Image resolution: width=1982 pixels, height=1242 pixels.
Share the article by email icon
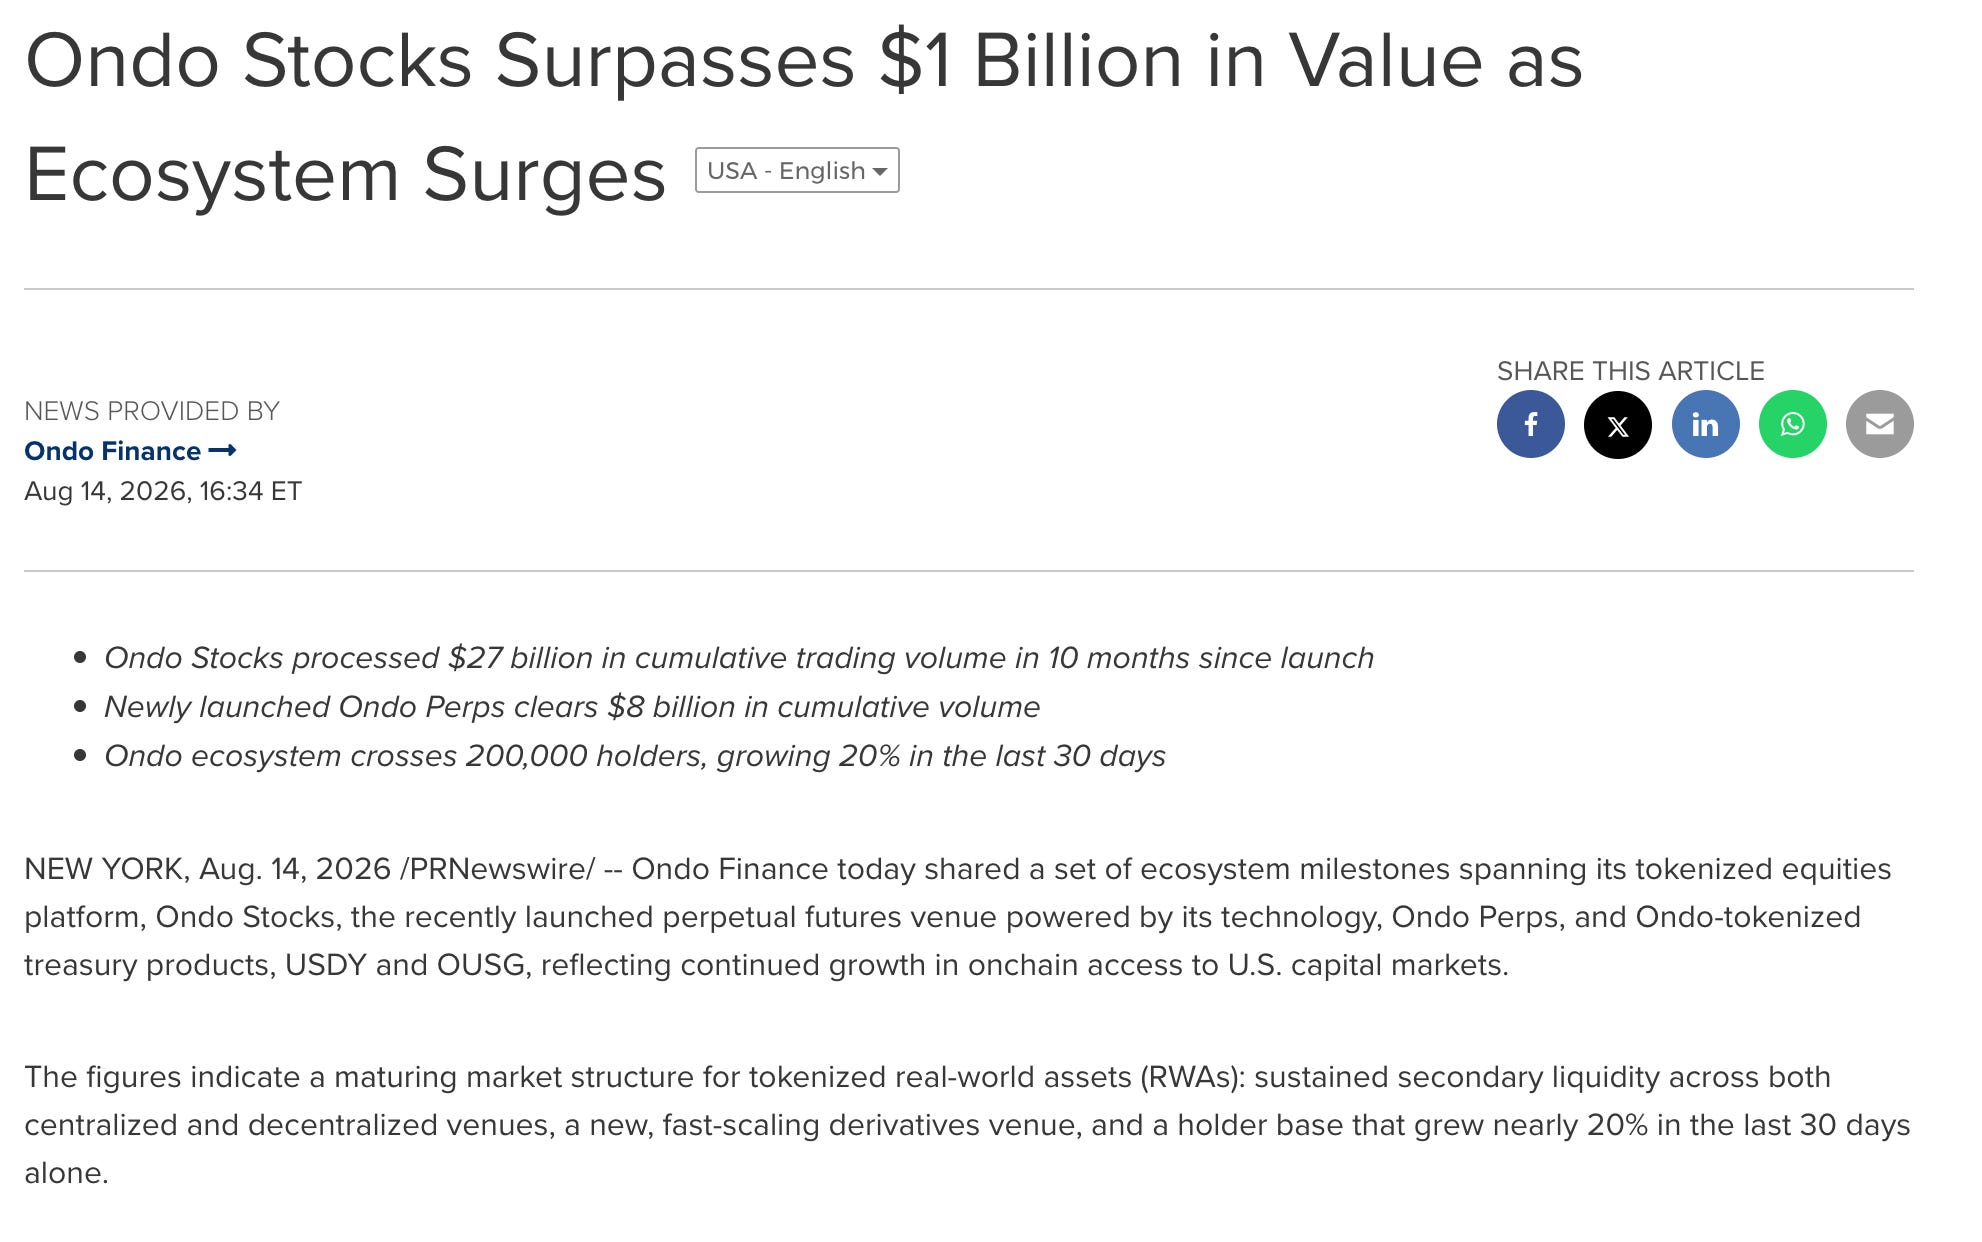pos(1879,424)
